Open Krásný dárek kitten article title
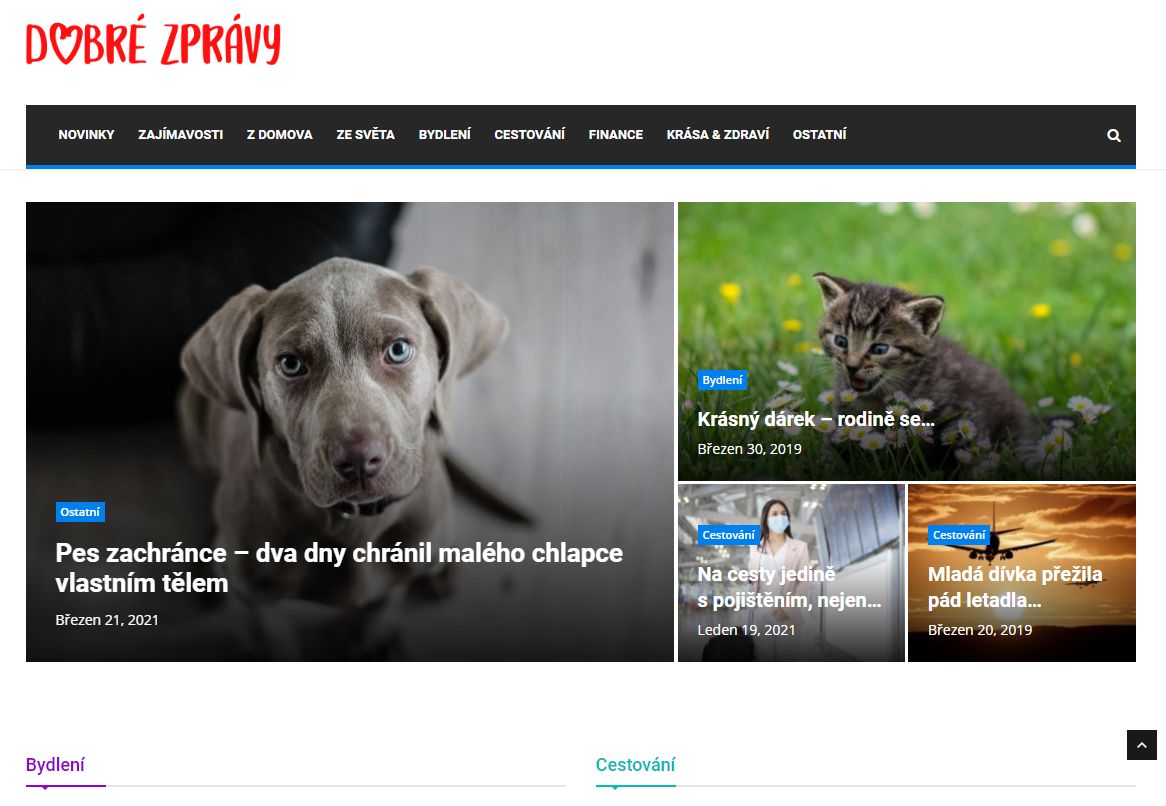The image size is (1166, 806). pyautogui.click(x=816, y=419)
